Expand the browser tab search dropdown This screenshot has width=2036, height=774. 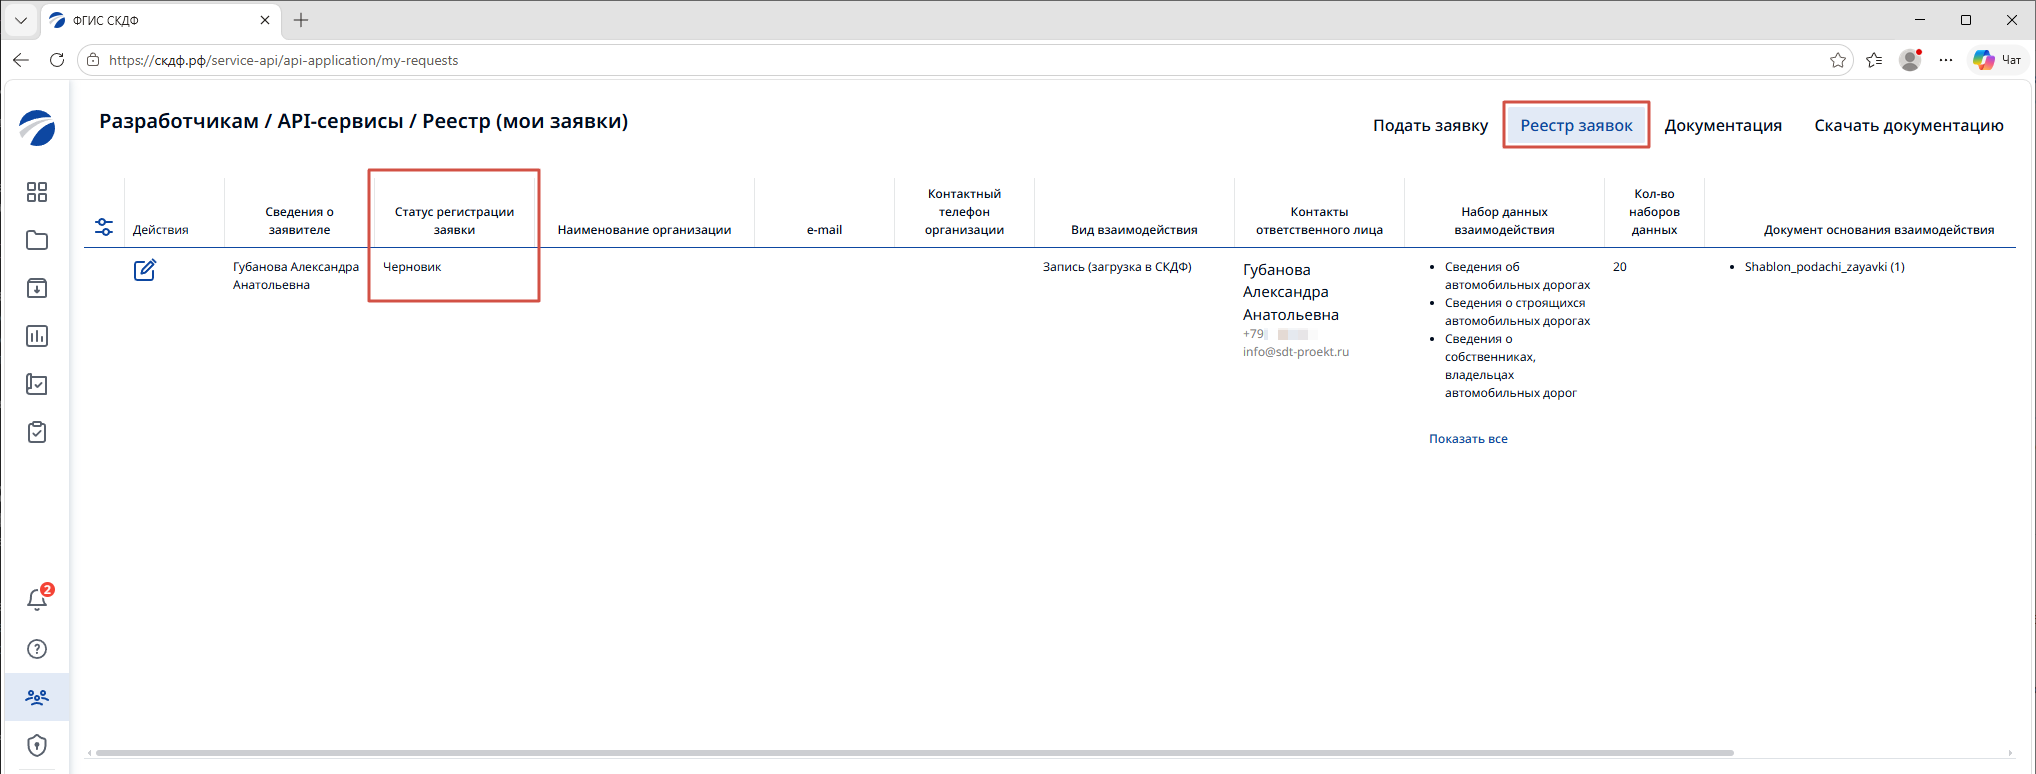(x=20, y=20)
